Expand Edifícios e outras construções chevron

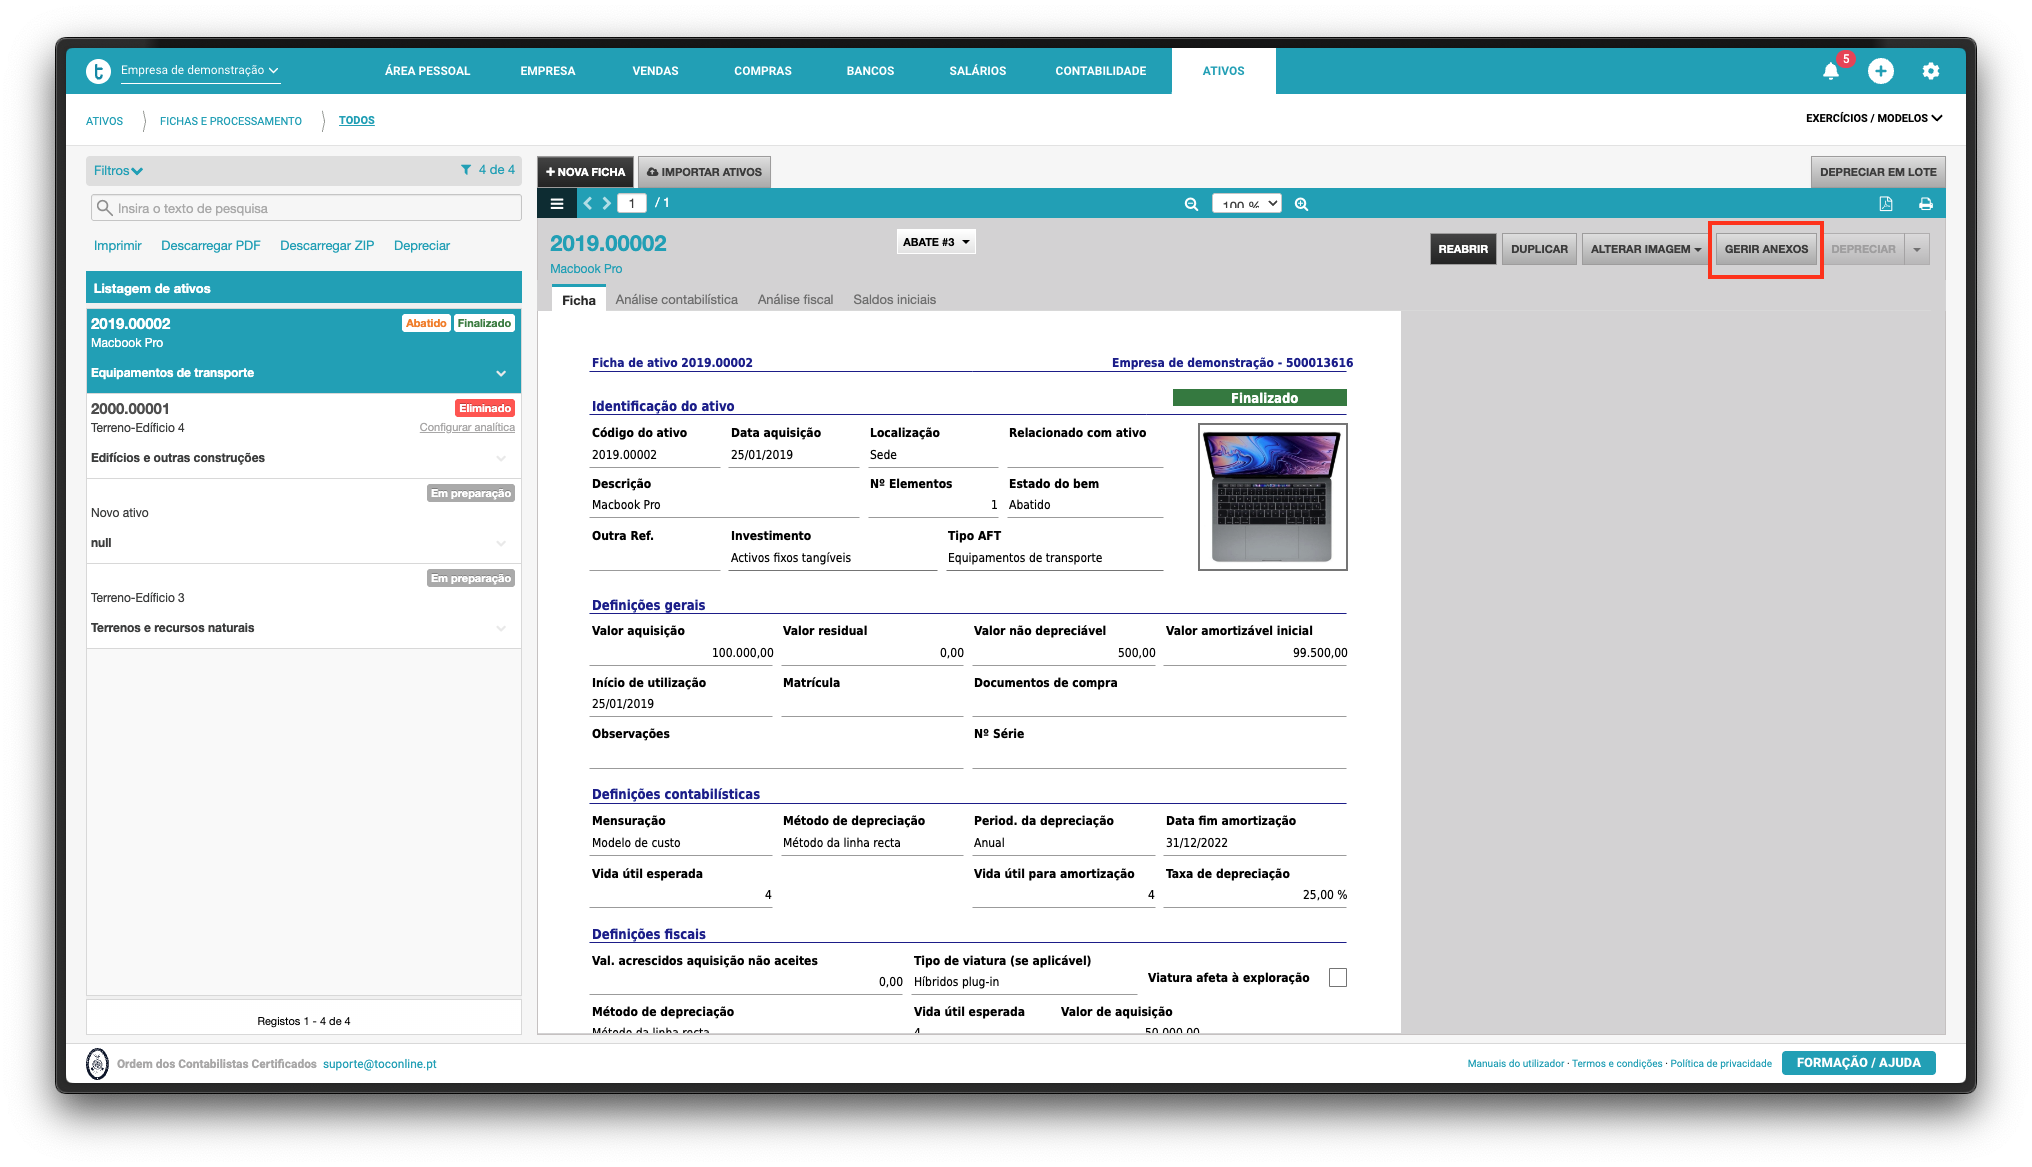[501, 458]
